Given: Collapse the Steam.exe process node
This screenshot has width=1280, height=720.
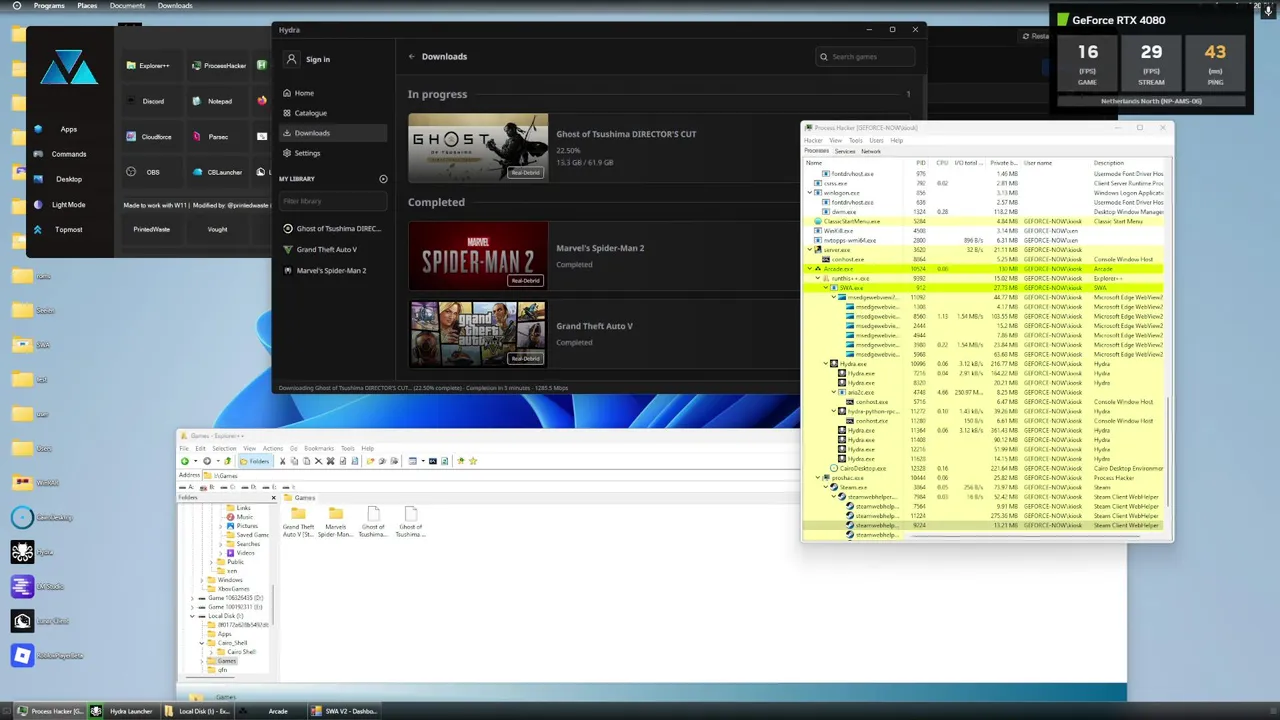Looking at the screenshot, I should (x=826, y=488).
